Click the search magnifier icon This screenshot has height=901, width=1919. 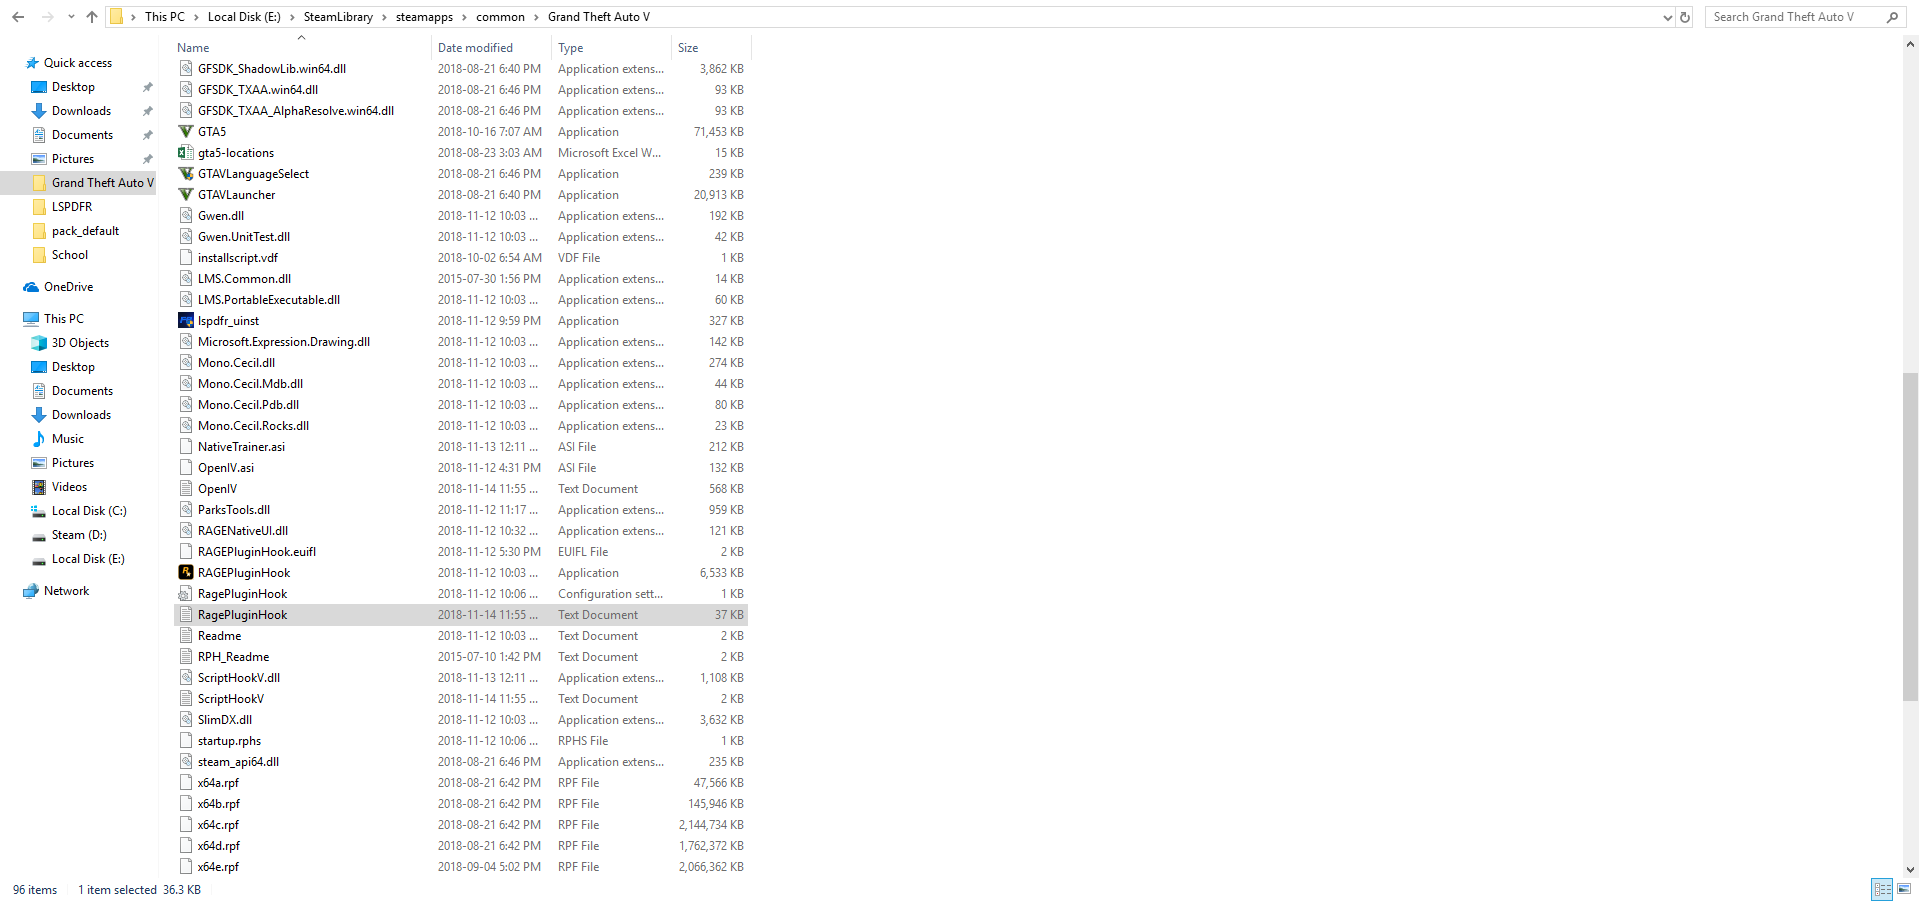point(1891,17)
